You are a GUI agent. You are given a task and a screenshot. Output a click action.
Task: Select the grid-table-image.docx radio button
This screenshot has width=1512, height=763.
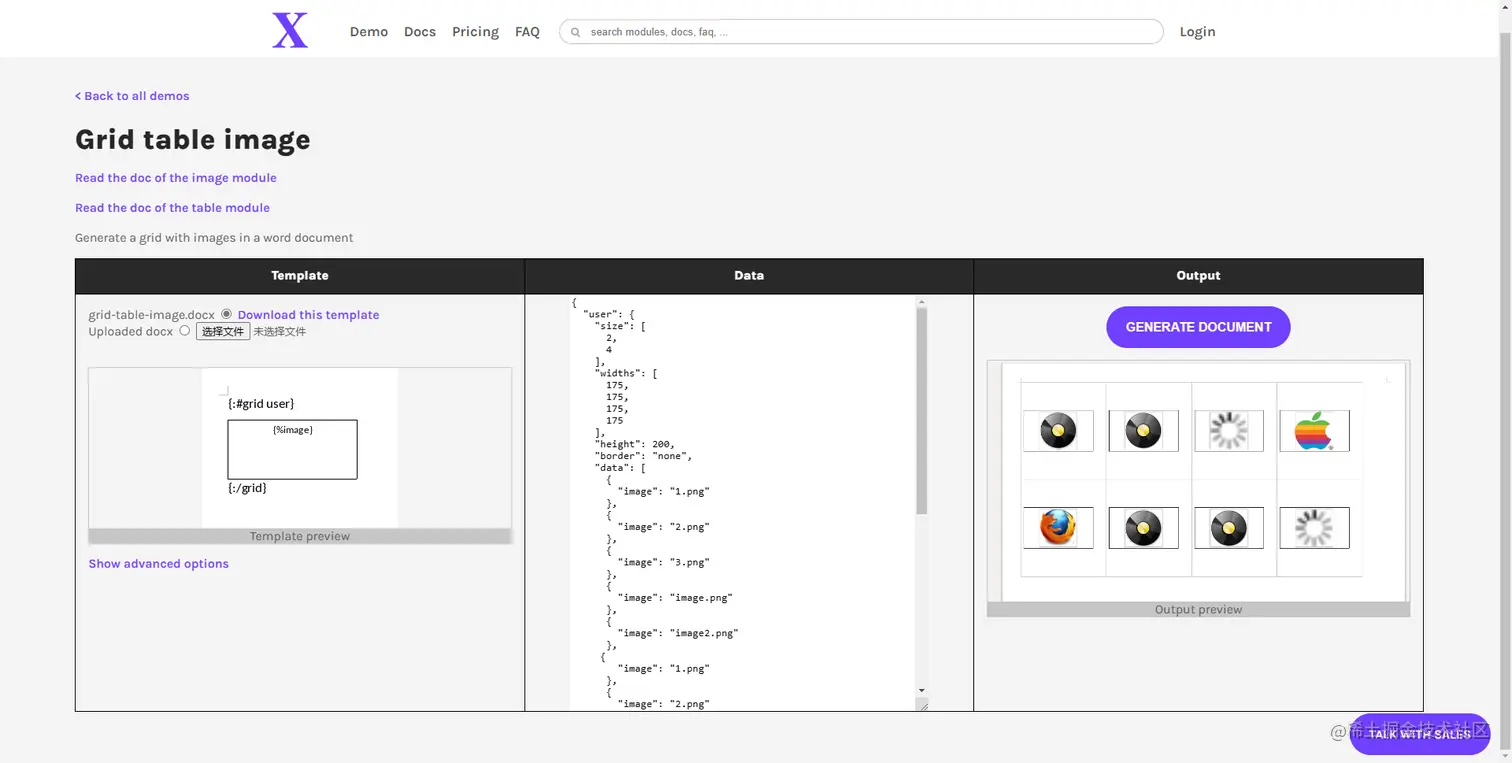coord(226,314)
